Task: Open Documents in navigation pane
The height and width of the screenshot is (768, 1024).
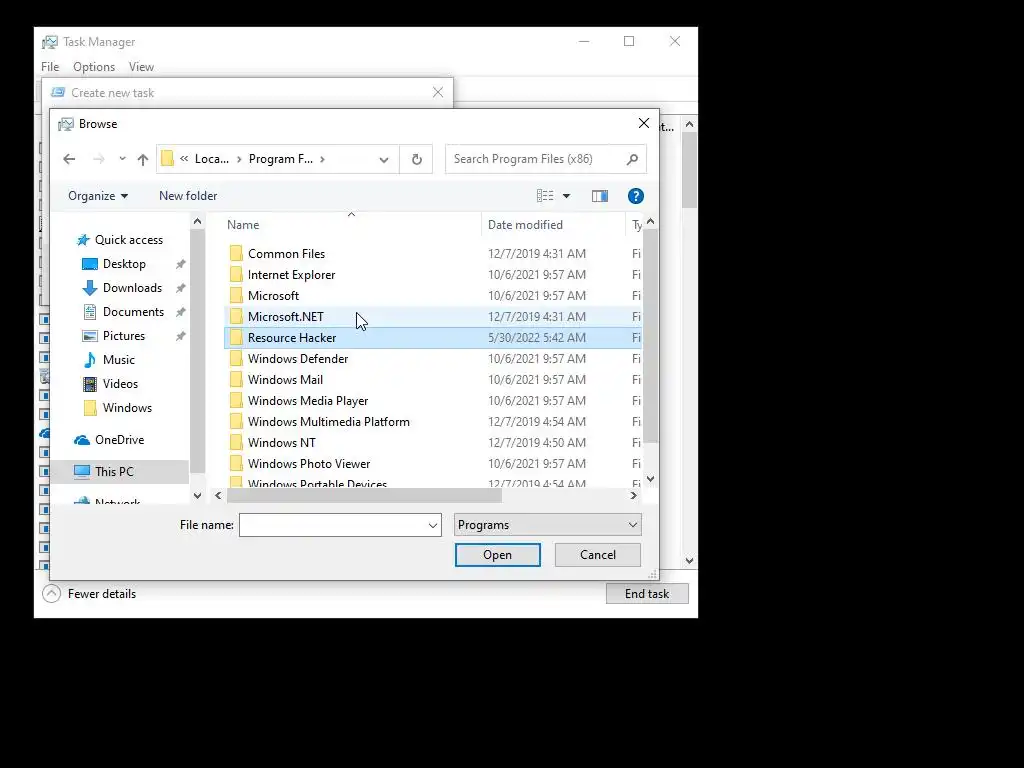Action: [x=133, y=312]
